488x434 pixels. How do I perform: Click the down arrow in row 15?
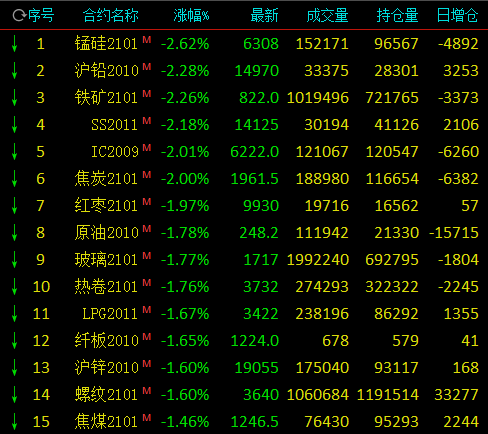(14, 422)
